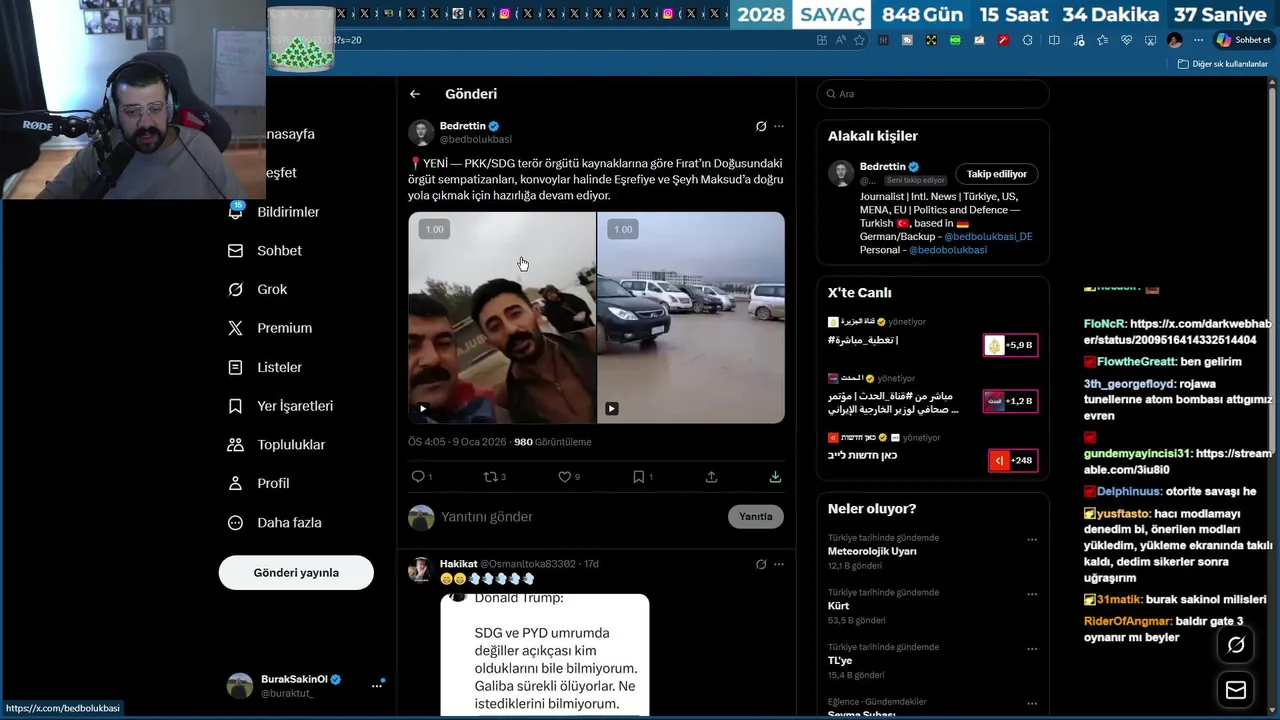The height and width of the screenshot is (720, 1280).
Task: Open Grok from the sidebar
Action: 259,290
